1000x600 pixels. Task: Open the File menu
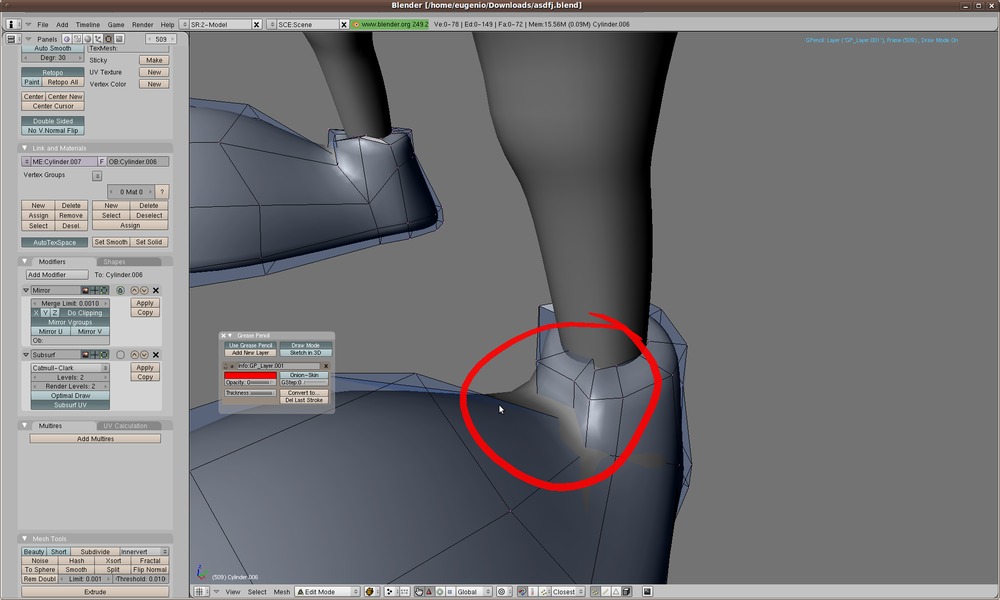point(43,24)
